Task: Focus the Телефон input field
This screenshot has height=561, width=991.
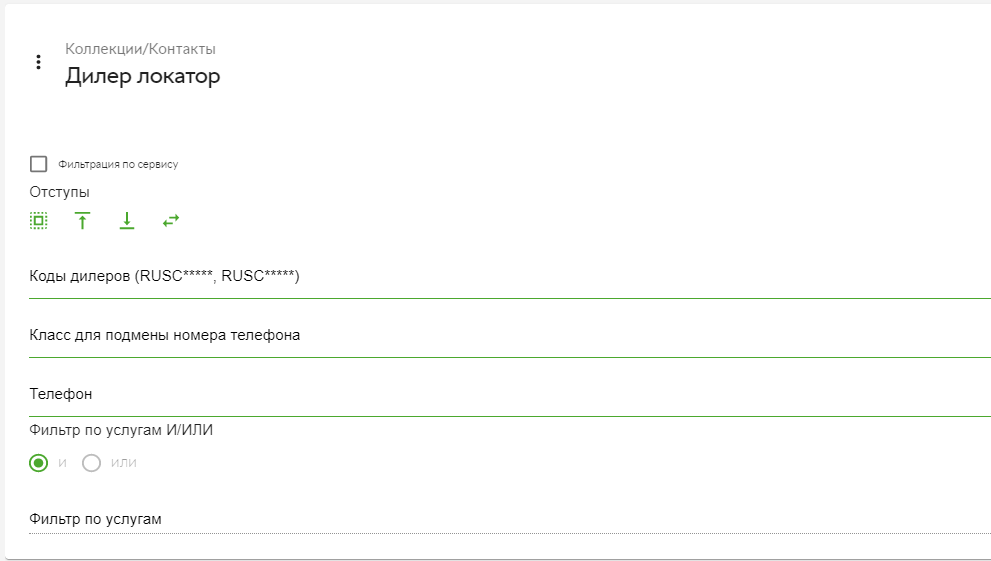Action: tap(510, 395)
